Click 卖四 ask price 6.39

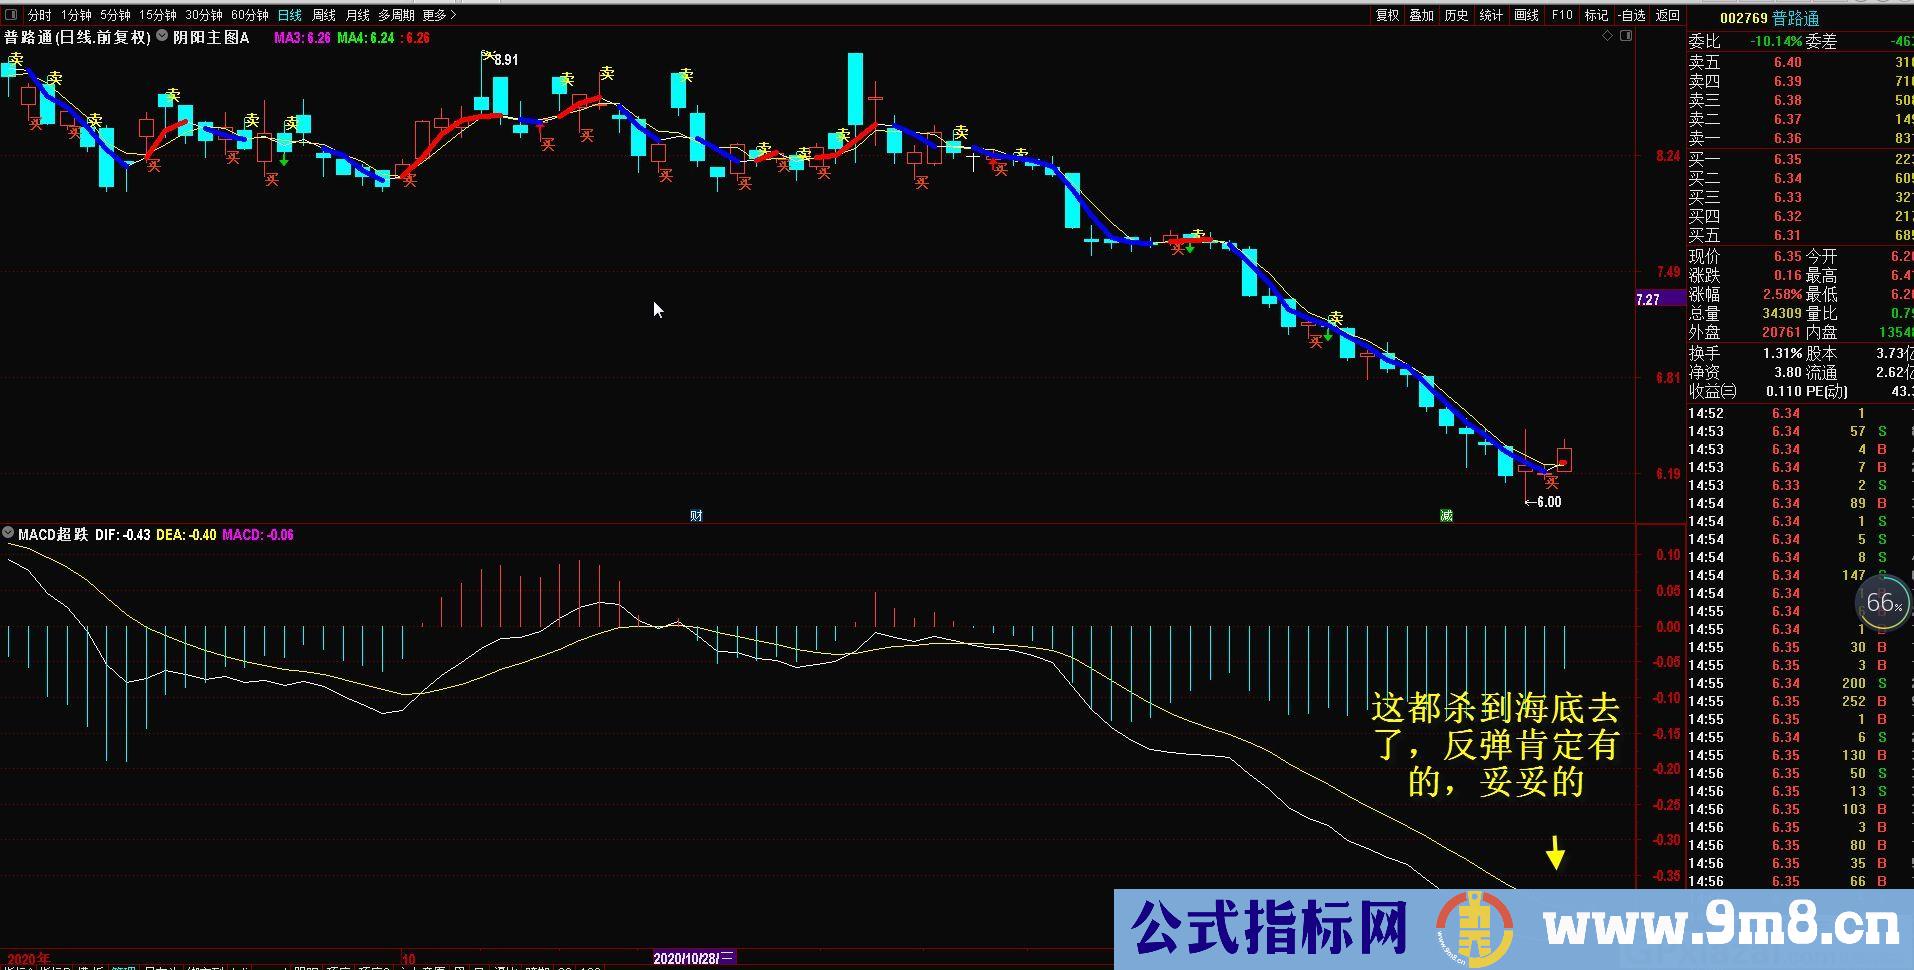1787,81
